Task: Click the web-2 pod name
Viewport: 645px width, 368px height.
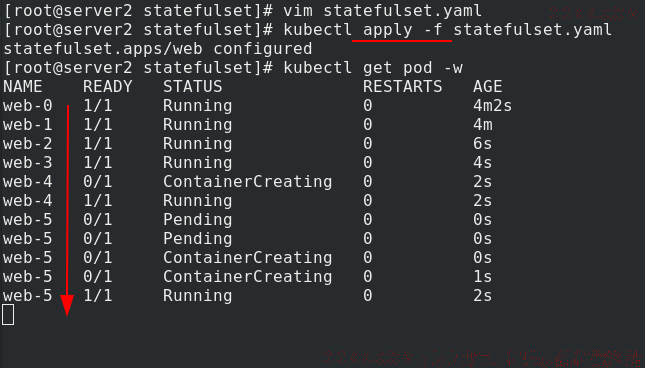Action: tap(28, 143)
